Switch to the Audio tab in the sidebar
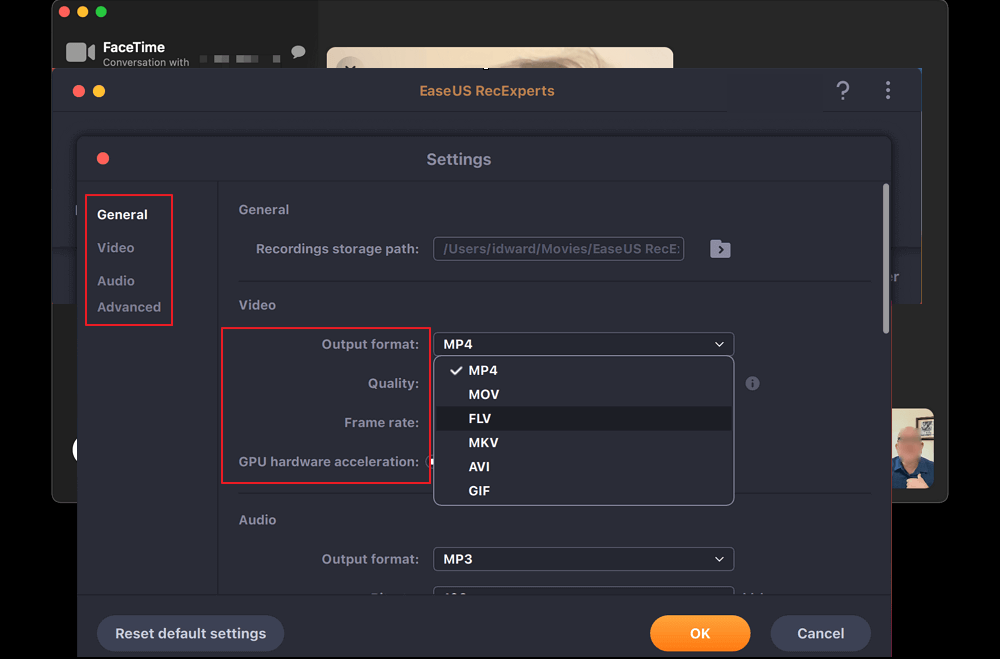The width and height of the screenshot is (1000, 659). [x=115, y=281]
